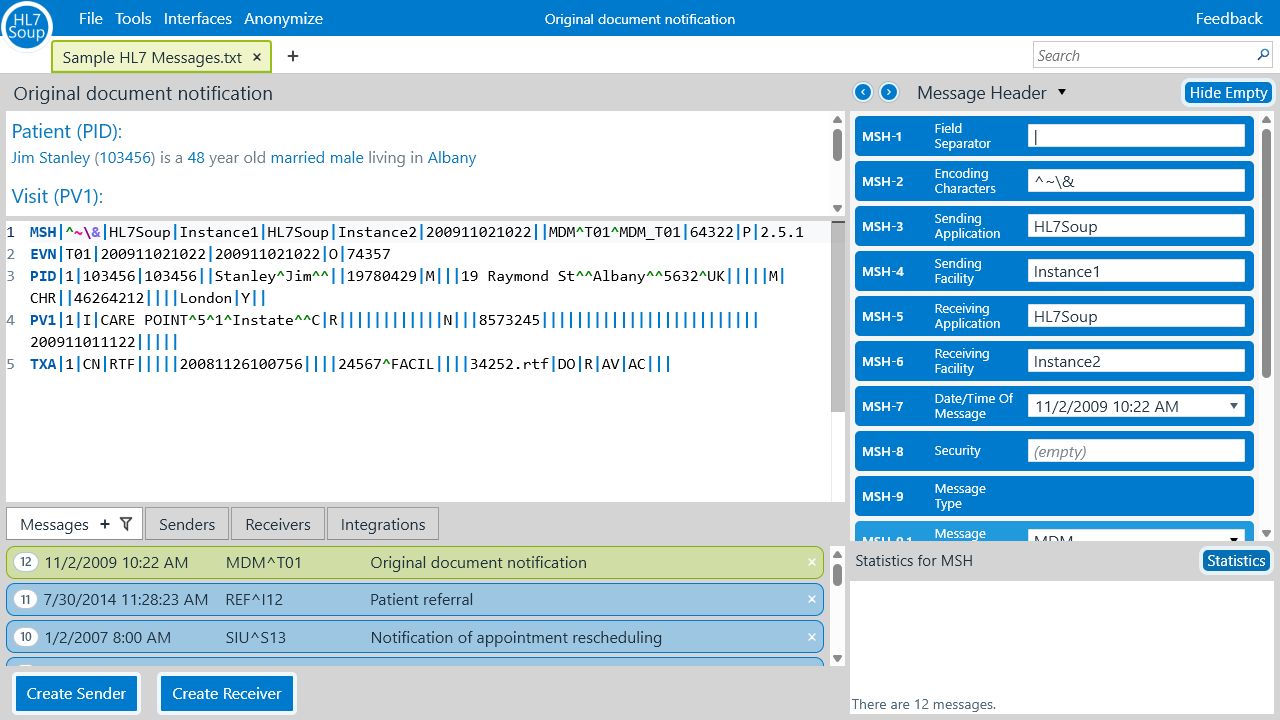Image resolution: width=1280 pixels, height=720 pixels.
Task: Select the MSH-9 Message Type row
Action: click(1054, 496)
